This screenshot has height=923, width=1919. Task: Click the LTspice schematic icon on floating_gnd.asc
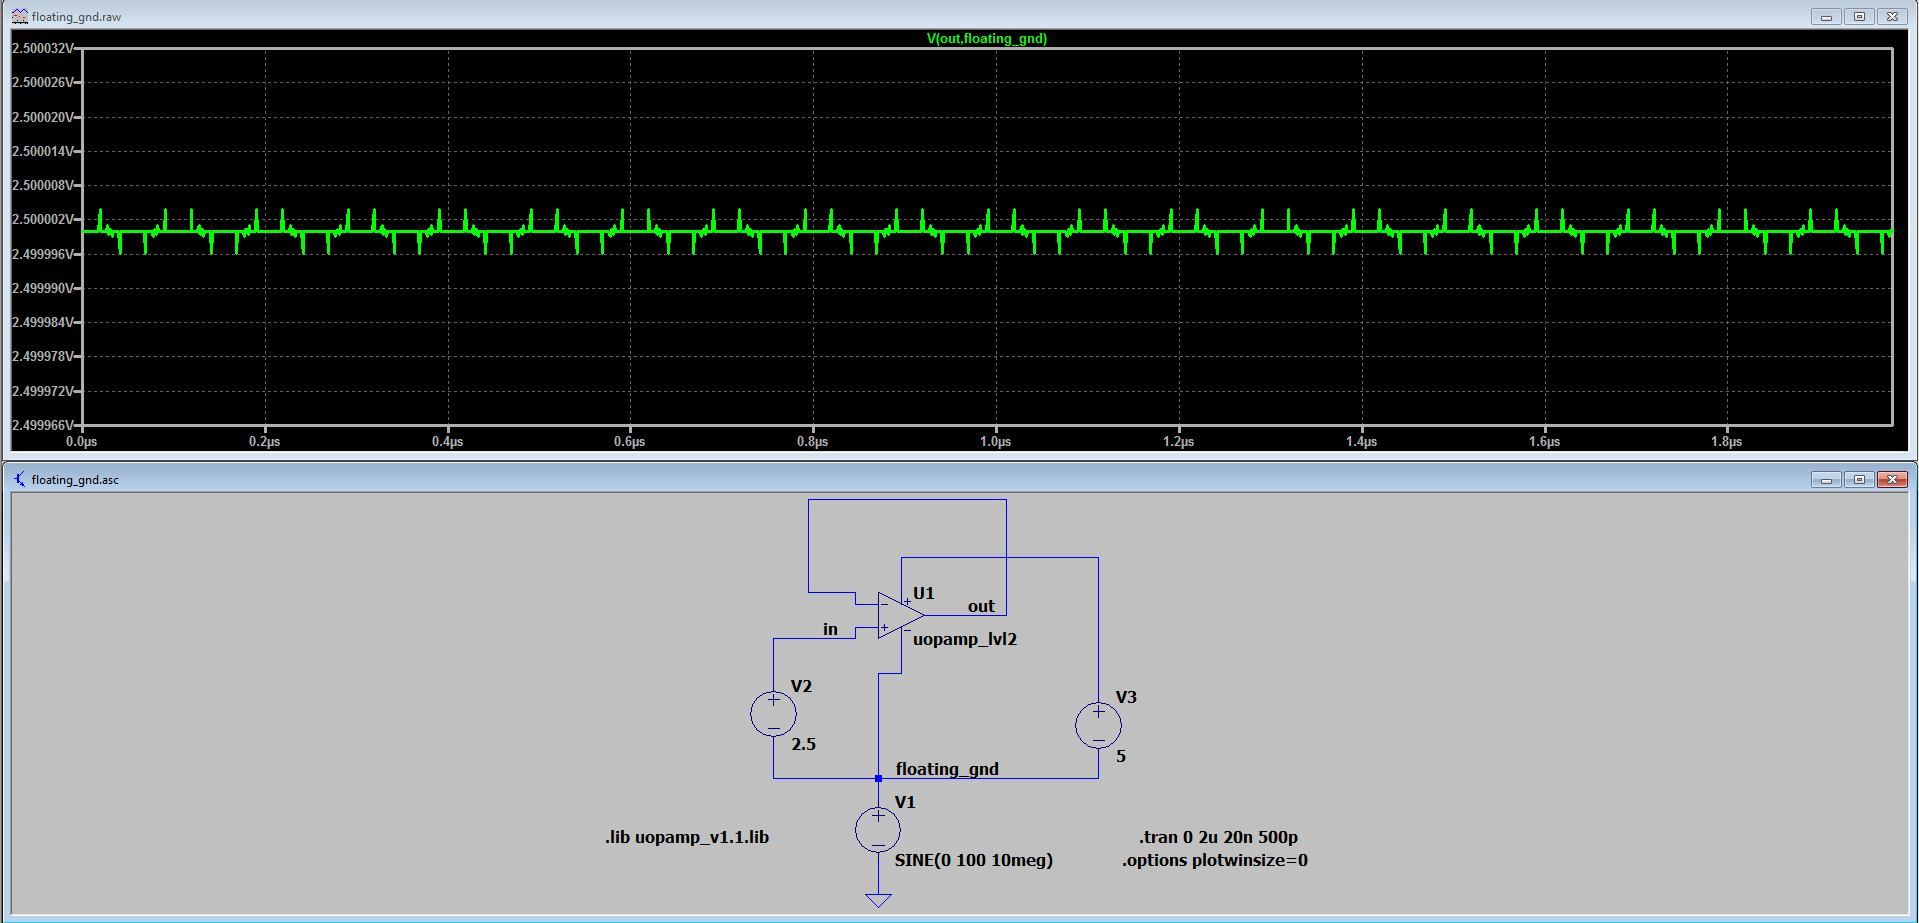pos(19,479)
